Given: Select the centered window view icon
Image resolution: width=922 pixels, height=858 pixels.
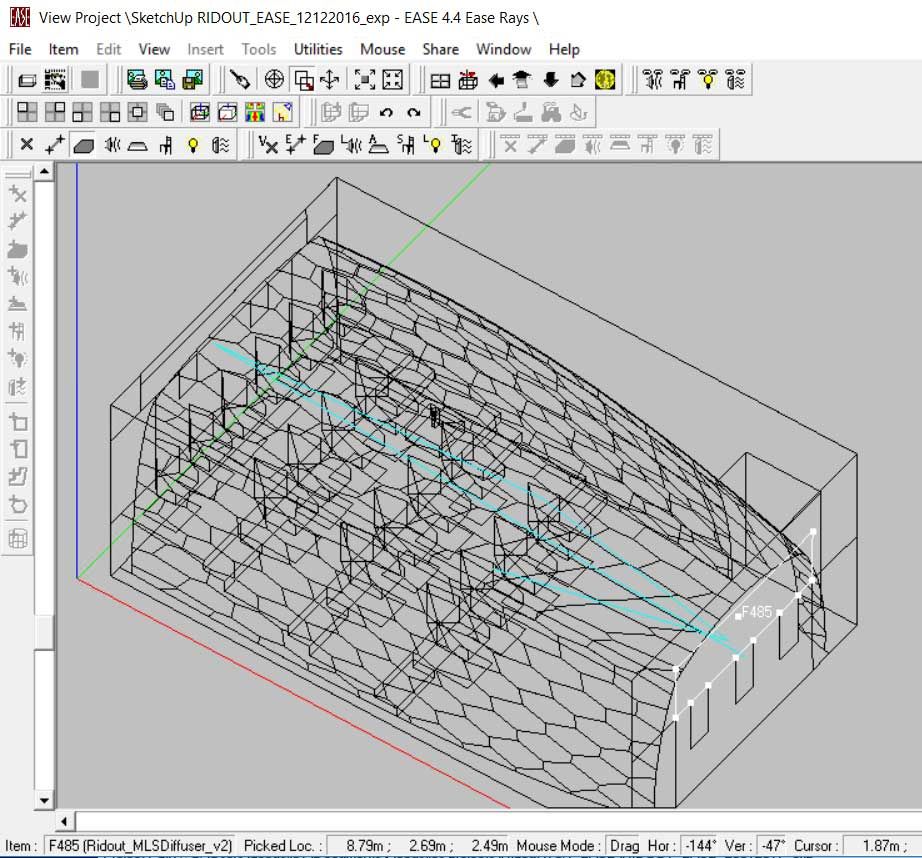Looking at the screenshot, I should (138, 112).
